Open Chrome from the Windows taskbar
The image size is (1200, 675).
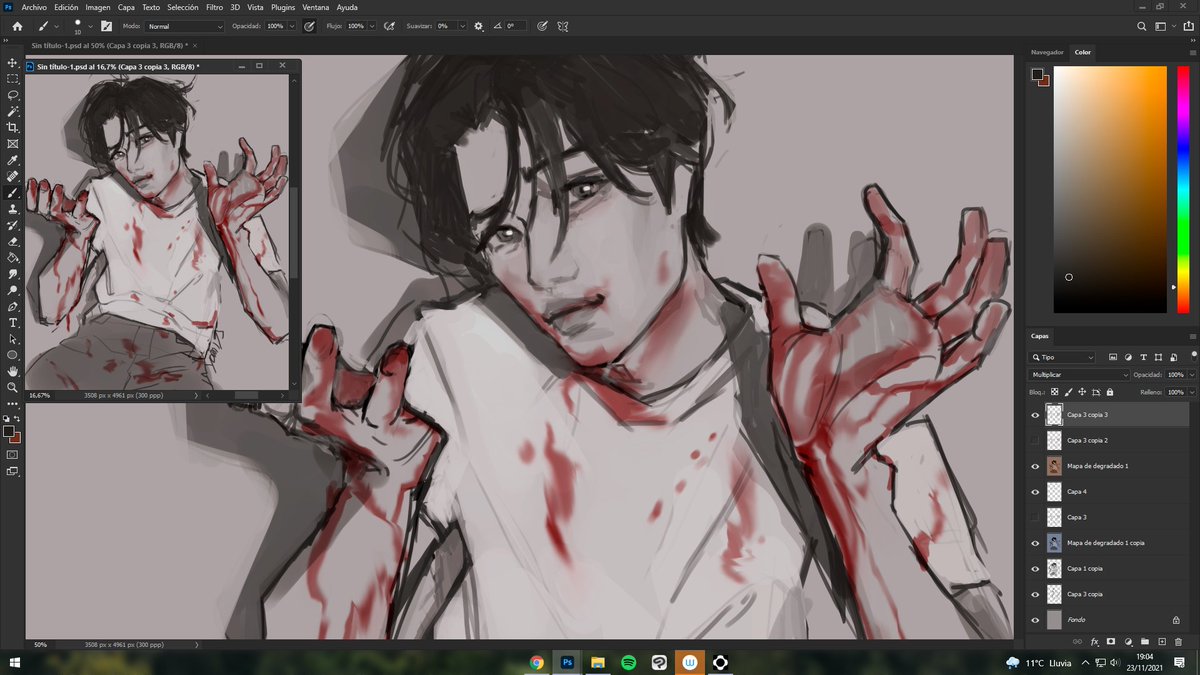pos(537,662)
